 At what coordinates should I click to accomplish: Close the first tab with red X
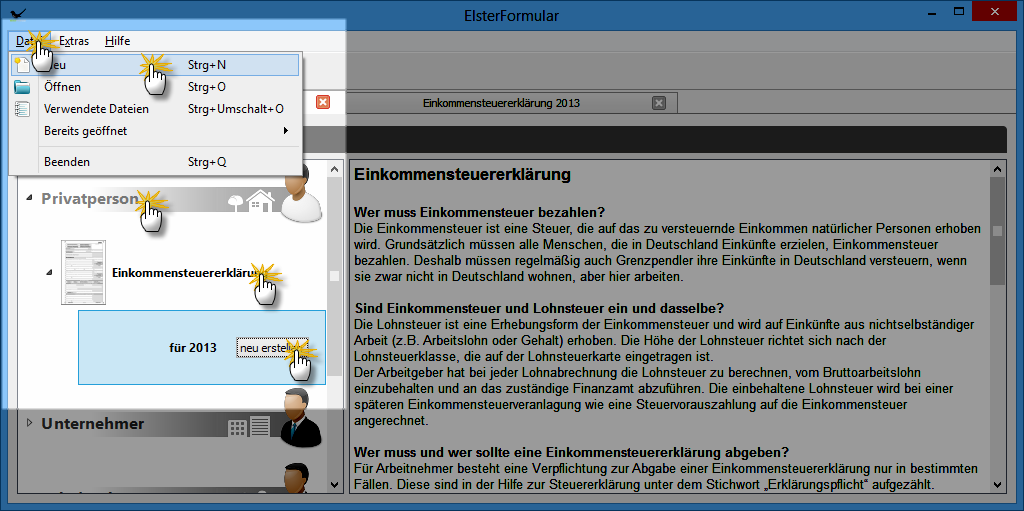coord(323,103)
